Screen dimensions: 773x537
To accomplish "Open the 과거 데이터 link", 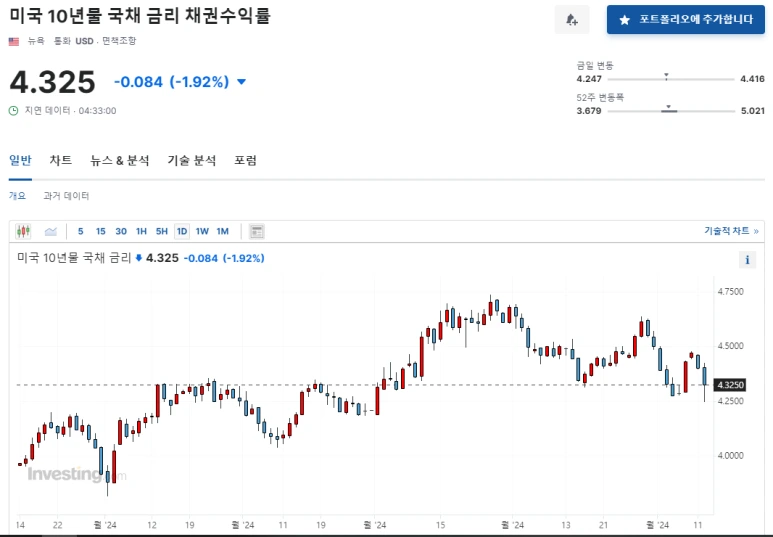I will click(x=66, y=196).
